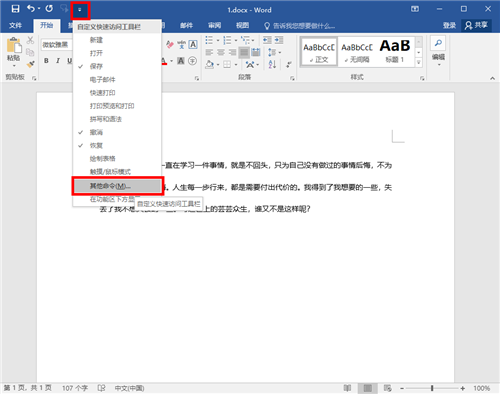500x394 pixels.
Task: Click the Phonetic Guide (wén) icon
Action: (181, 44)
